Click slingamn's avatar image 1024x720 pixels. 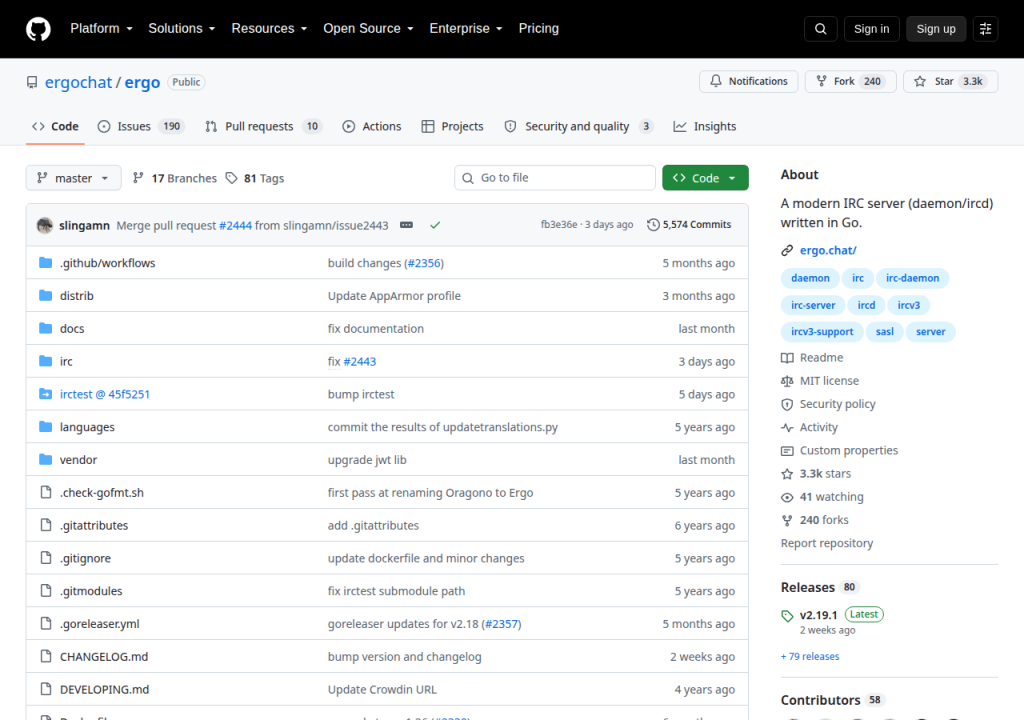44,225
